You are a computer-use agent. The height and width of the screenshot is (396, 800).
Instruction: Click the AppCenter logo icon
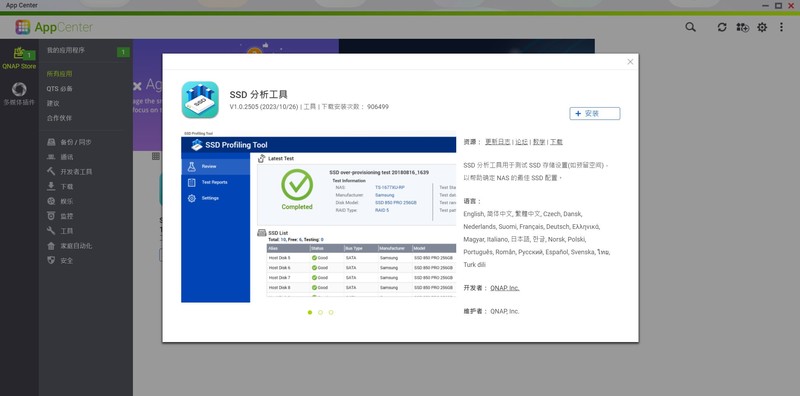pyautogui.click(x=22, y=27)
